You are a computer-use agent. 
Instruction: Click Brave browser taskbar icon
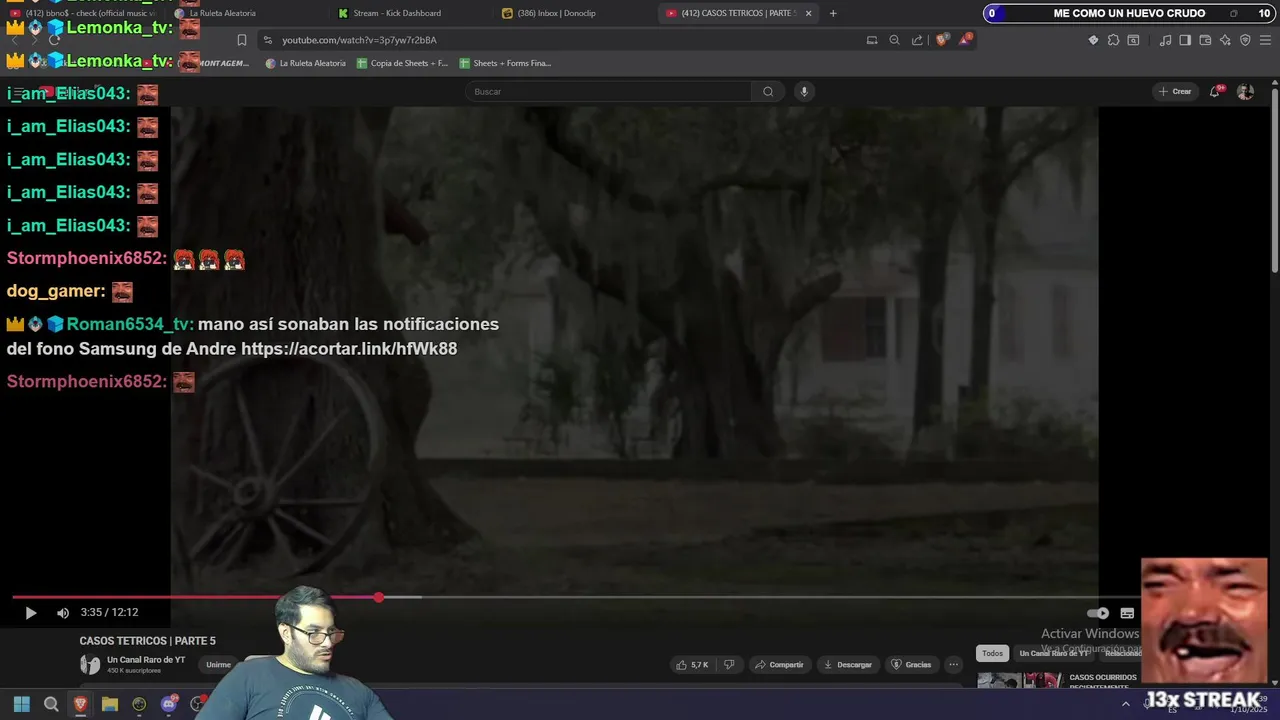[81, 704]
